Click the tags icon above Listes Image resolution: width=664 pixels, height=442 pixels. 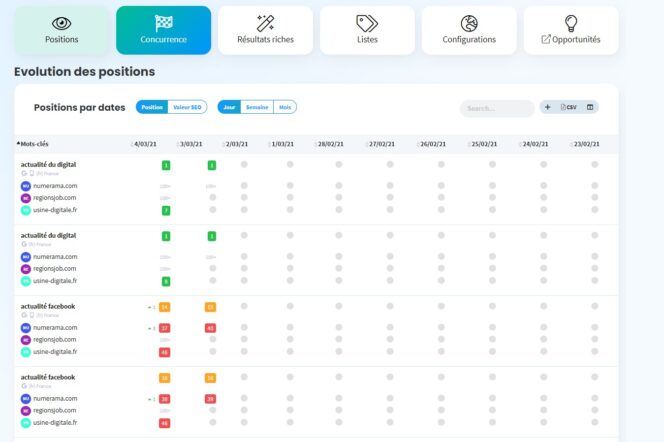click(367, 23)
